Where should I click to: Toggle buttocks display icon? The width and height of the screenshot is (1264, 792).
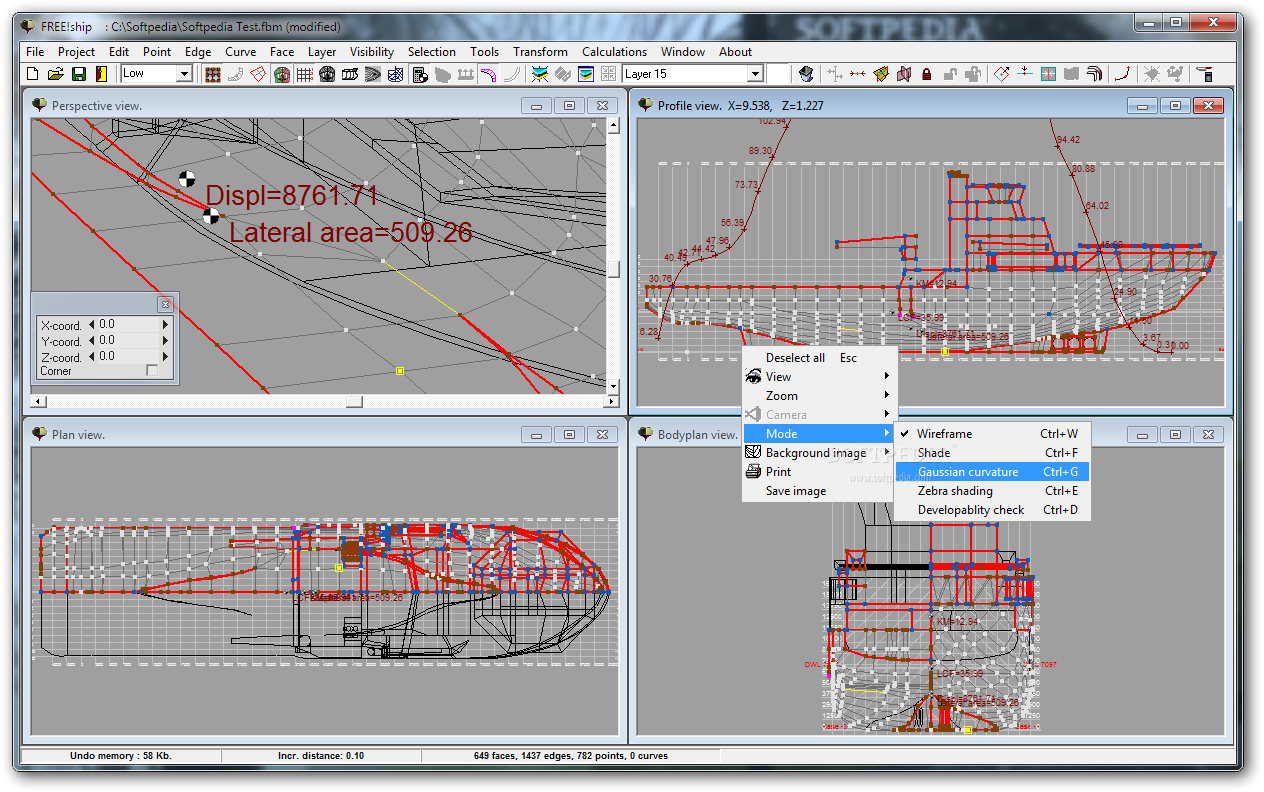point(350,74)
